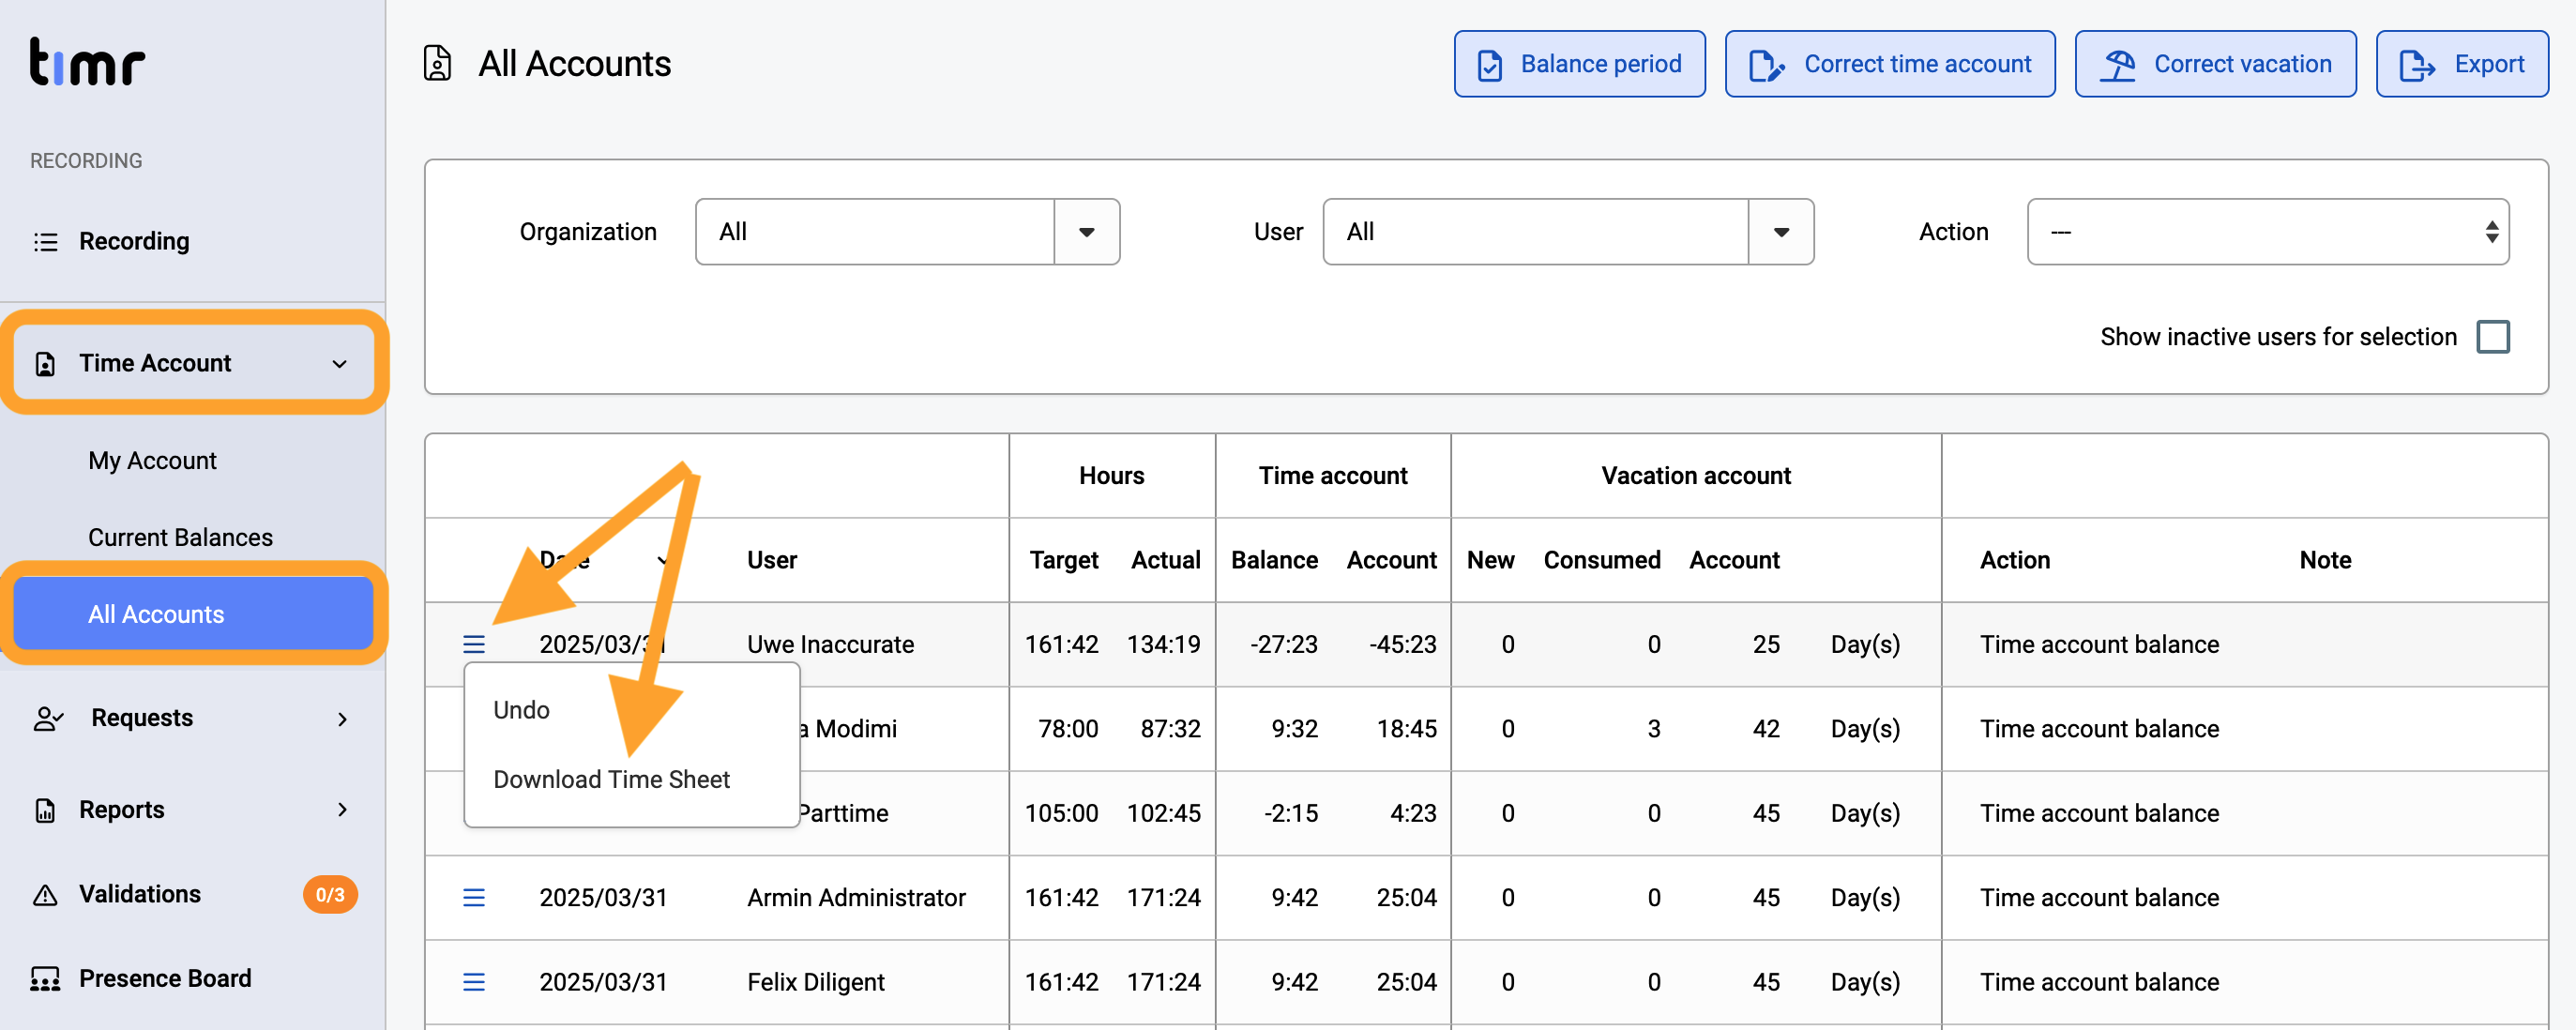
Task: Open Validations in sidebar
Action: pyautogui.click(x=140, y=895)
